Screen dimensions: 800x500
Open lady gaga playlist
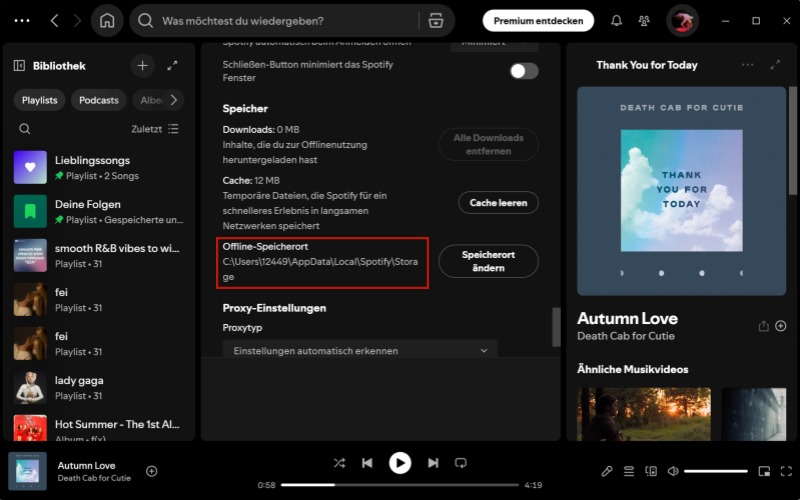pyautogui.click(x=99, y=388)
